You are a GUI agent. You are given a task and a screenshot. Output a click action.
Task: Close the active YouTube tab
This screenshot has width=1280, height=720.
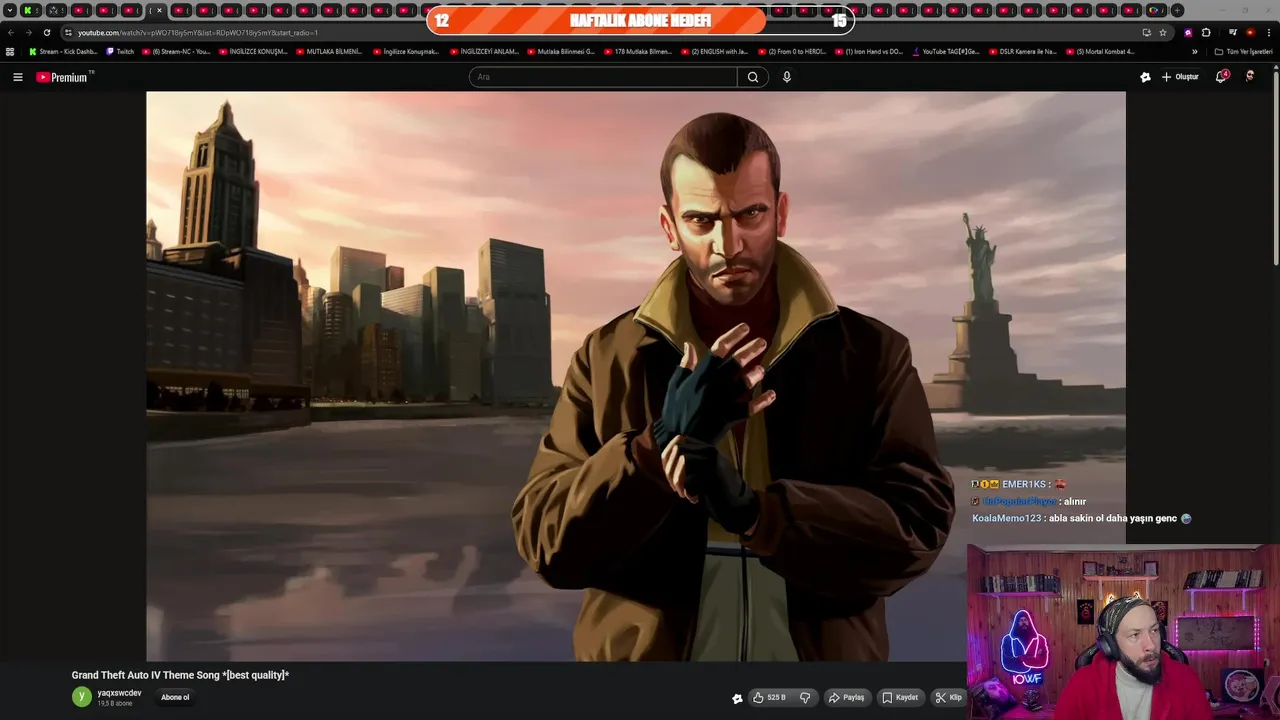click(159, 10)
